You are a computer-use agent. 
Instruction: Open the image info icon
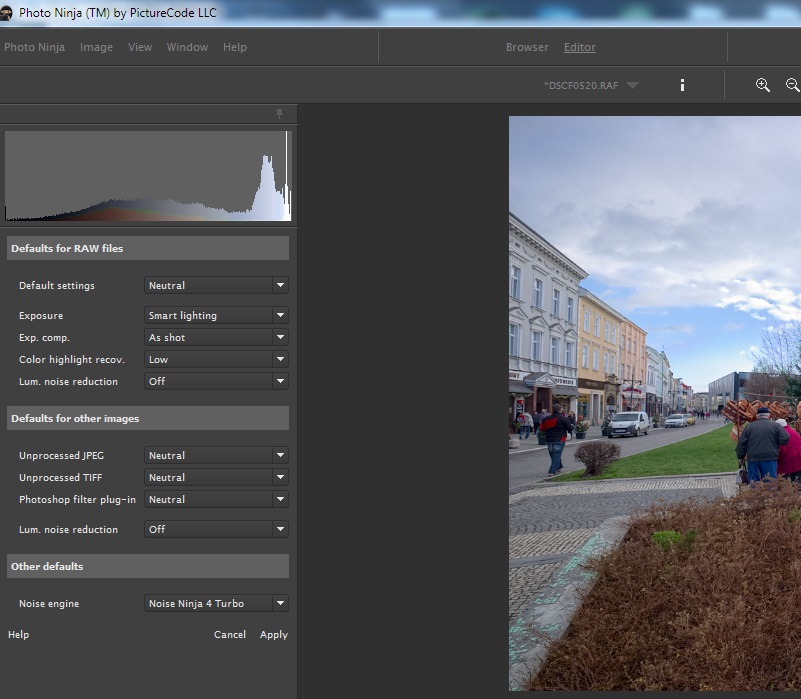point(683,85)
